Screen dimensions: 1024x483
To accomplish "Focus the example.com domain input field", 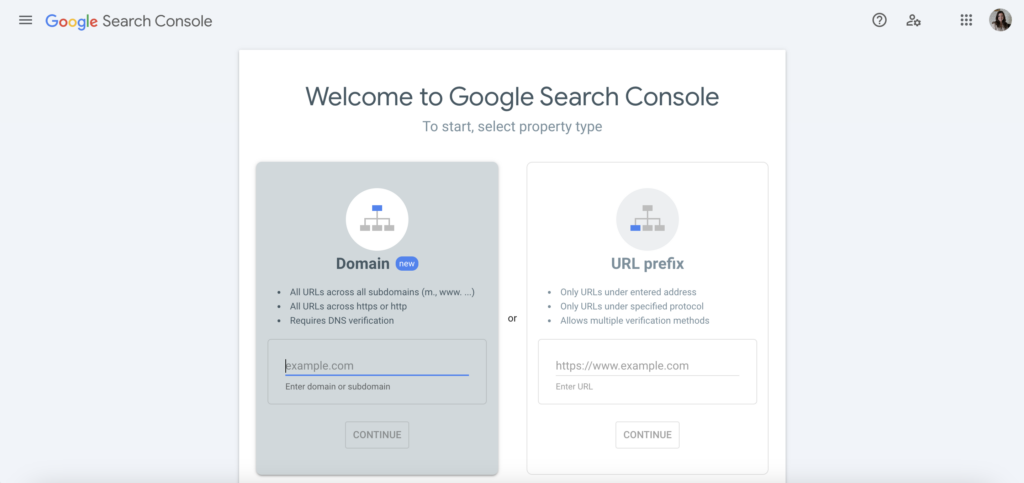I will point(377,366).
